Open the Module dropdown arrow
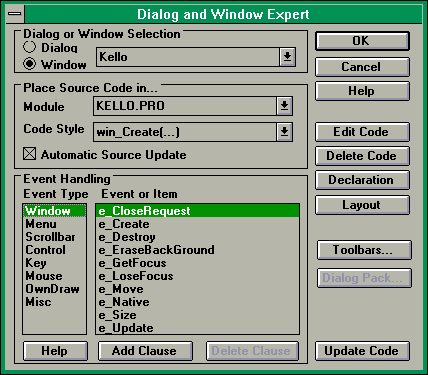The height and width of the screenshot is (375, 428). (284, 106)
